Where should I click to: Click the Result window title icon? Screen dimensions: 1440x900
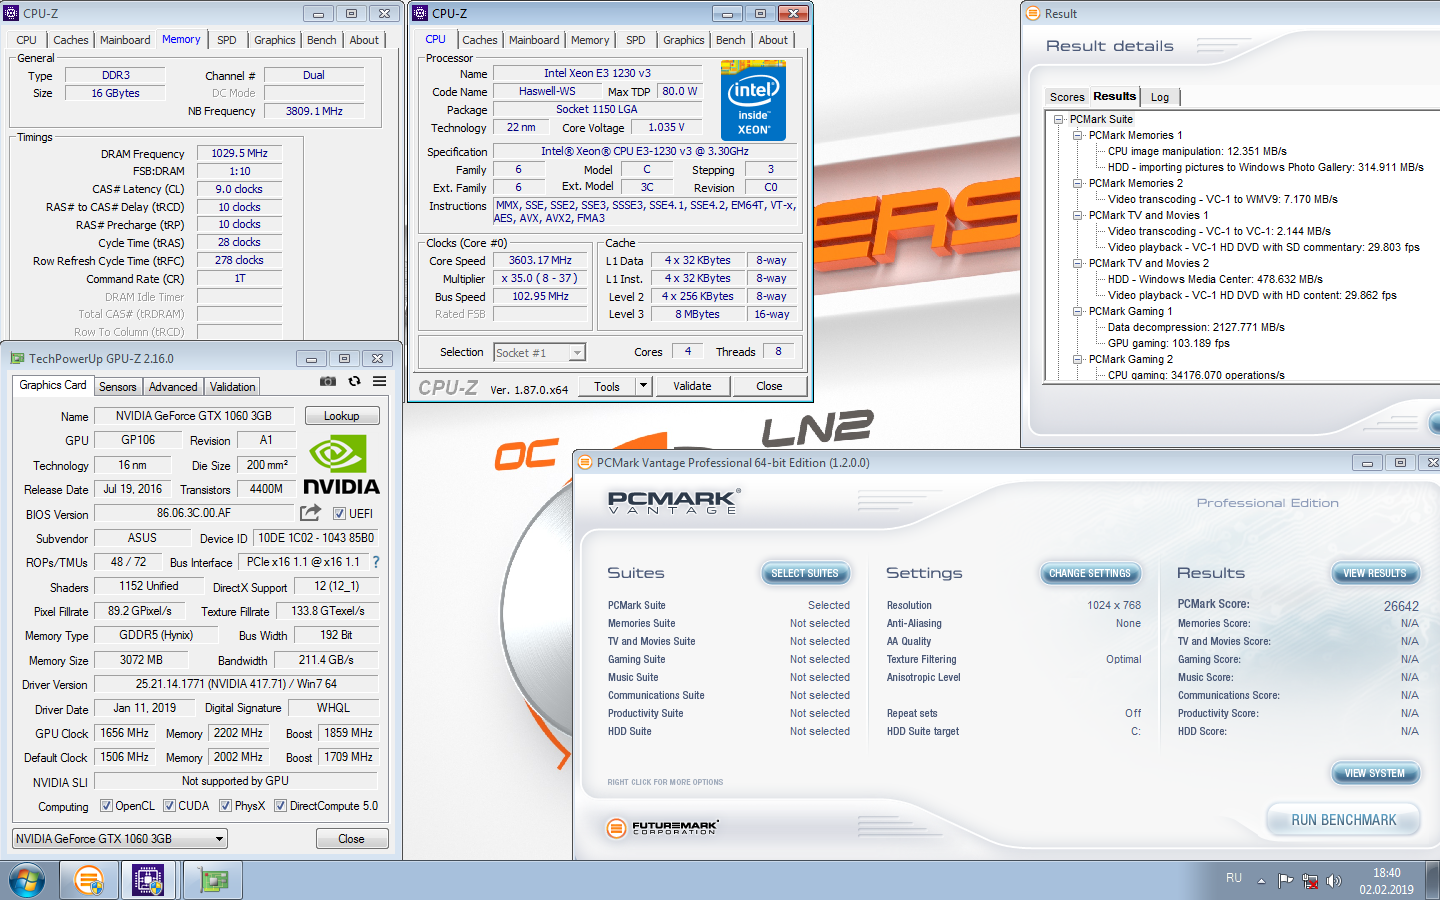point(1033,13)
